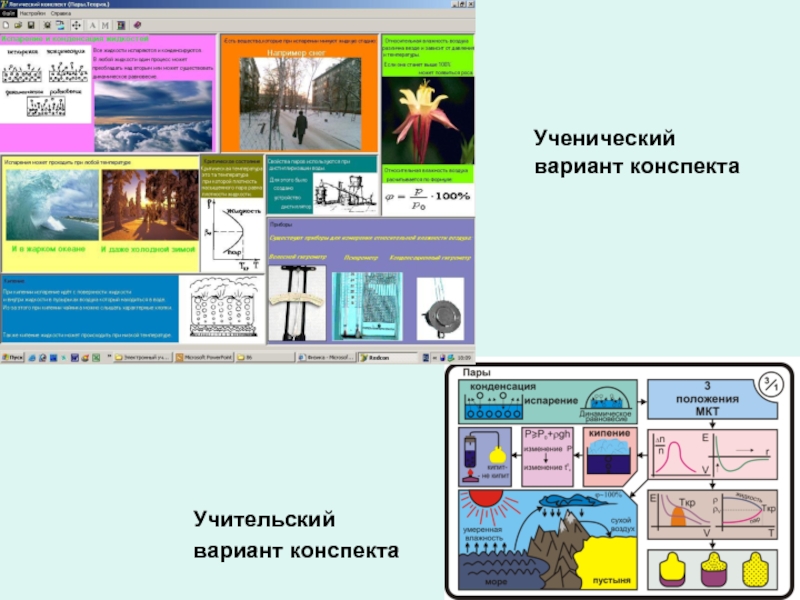
Task: Click the magenta book help icon
Action: point(137,25)
